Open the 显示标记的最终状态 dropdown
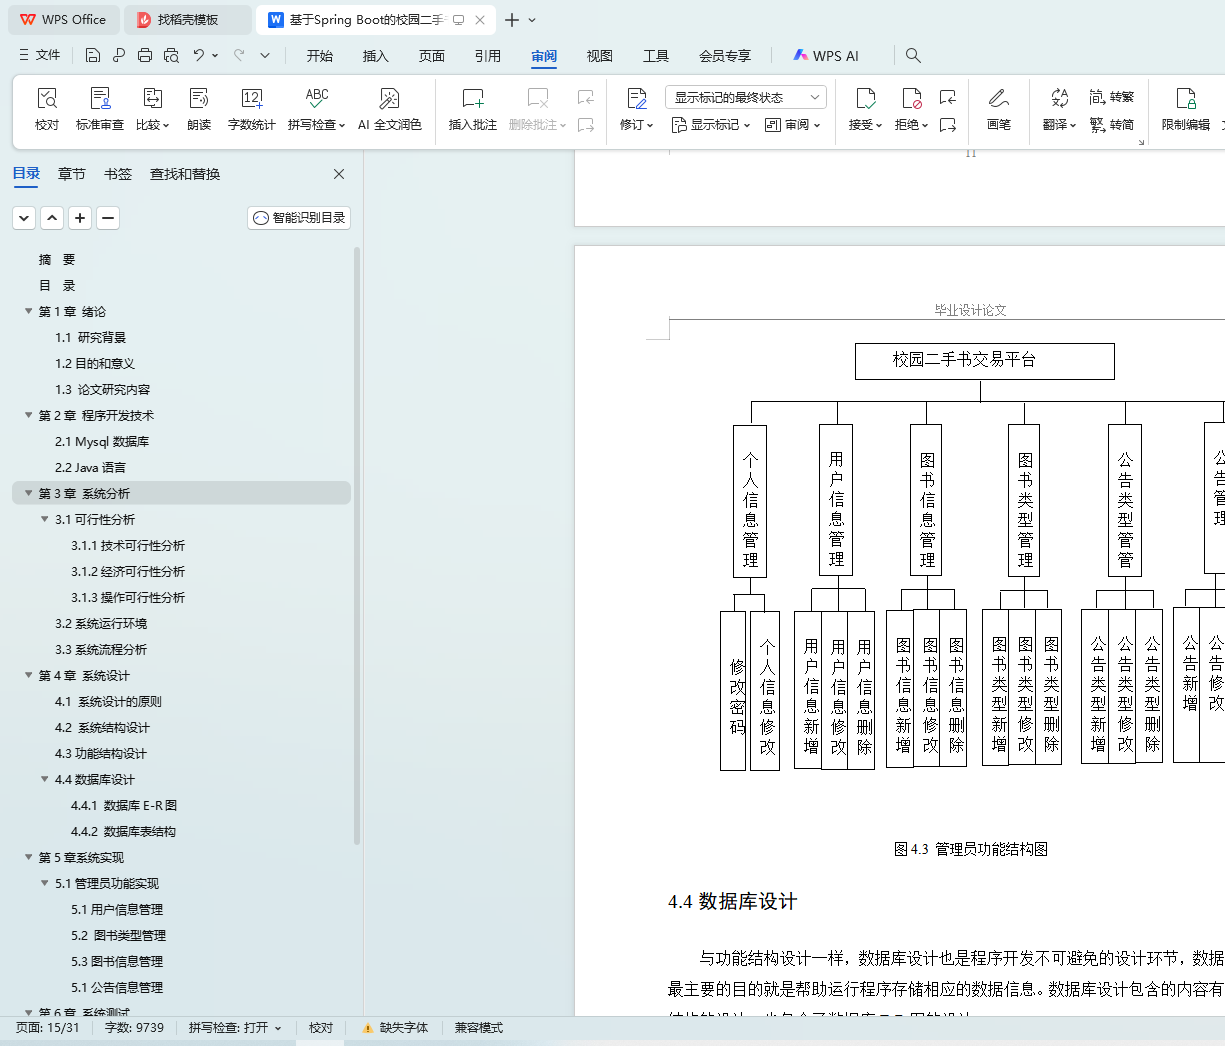The width and height of the screenshot is (1225, 1046). click(x=745, y=97)
